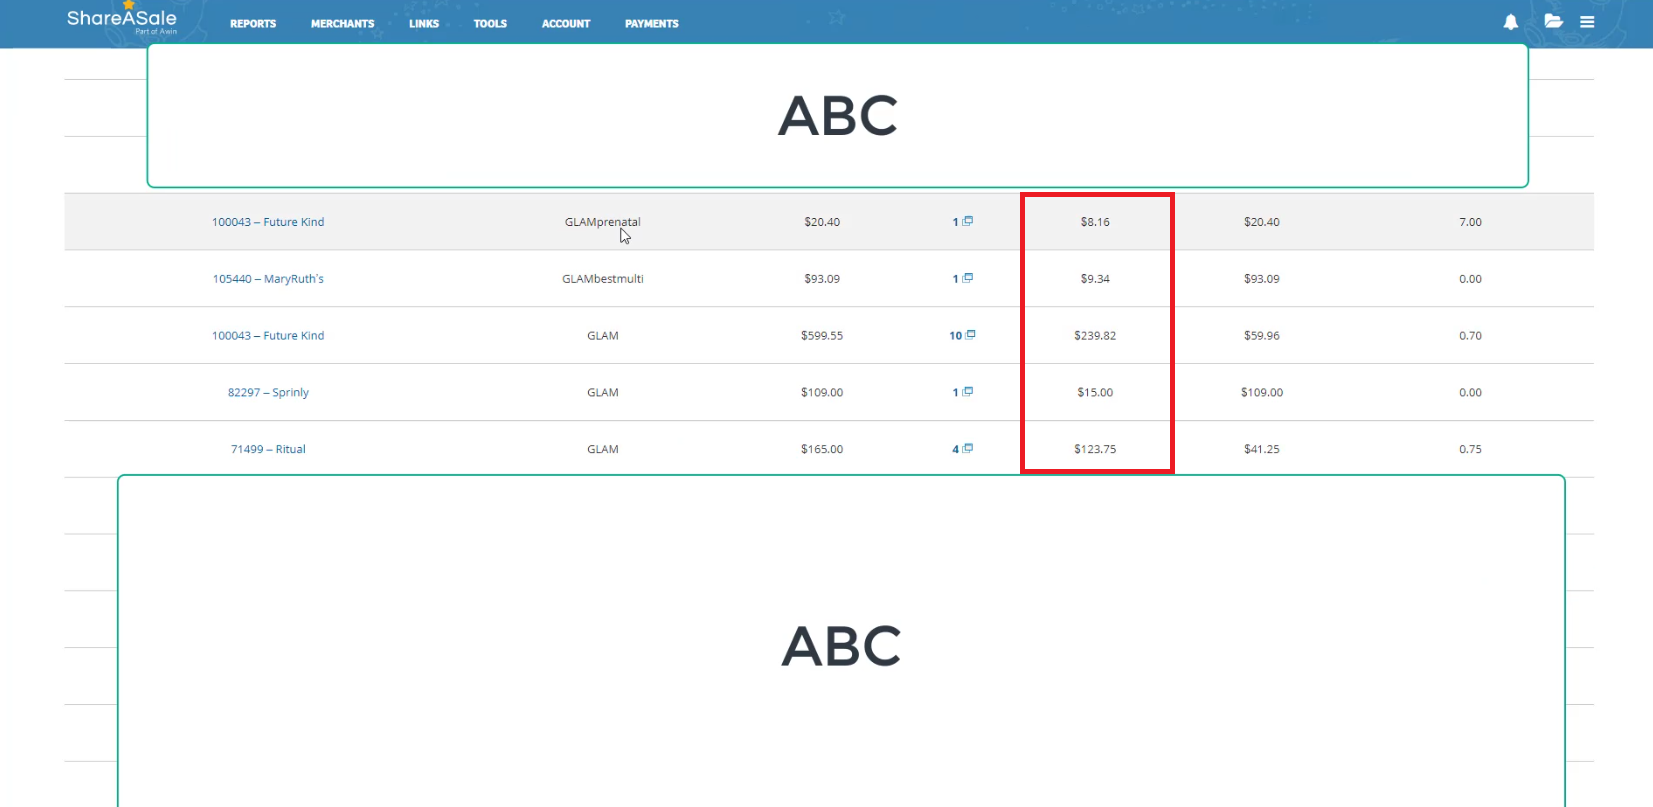The width and height of the screenshot is (1653, 807).
Task: Open Future Kind link in GLAMprenatal row
Action: (x=268, y=222)
